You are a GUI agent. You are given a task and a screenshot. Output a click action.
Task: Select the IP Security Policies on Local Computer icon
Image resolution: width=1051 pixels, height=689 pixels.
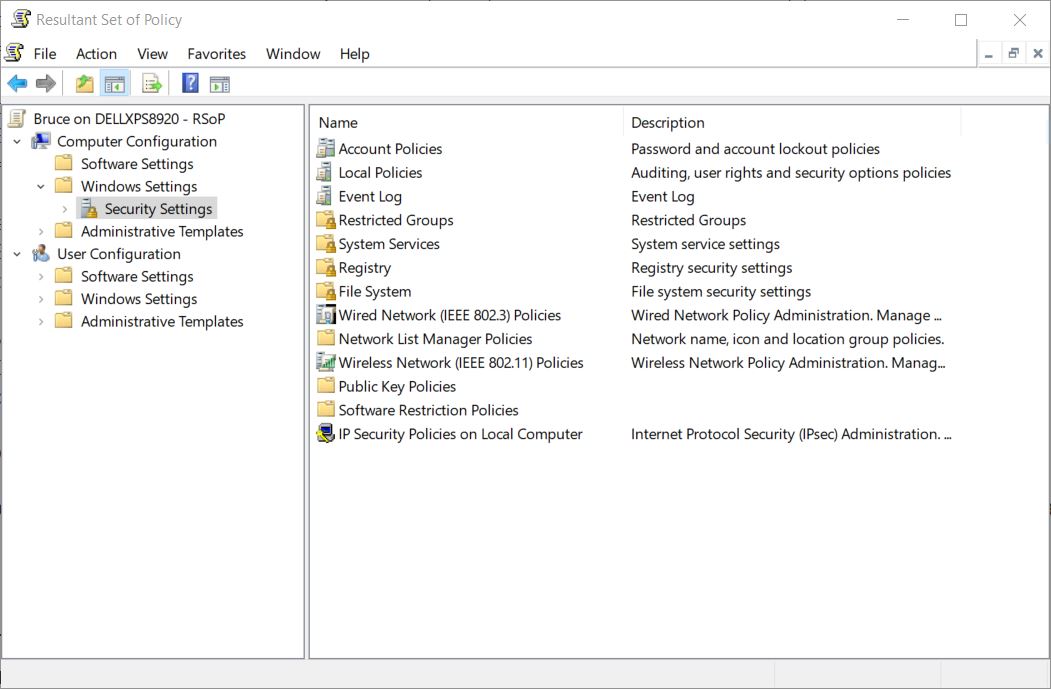[x=325, y=434]
